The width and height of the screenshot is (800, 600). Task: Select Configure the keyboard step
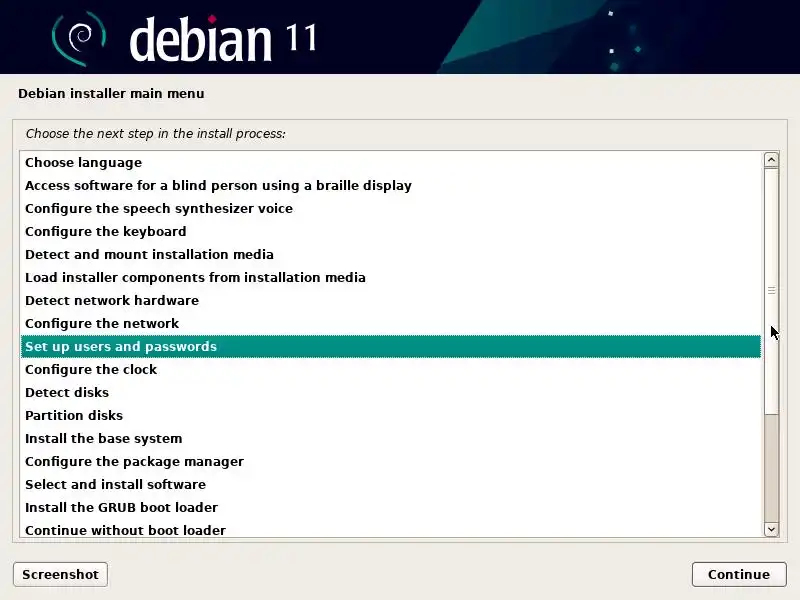[x=391, y=232]
